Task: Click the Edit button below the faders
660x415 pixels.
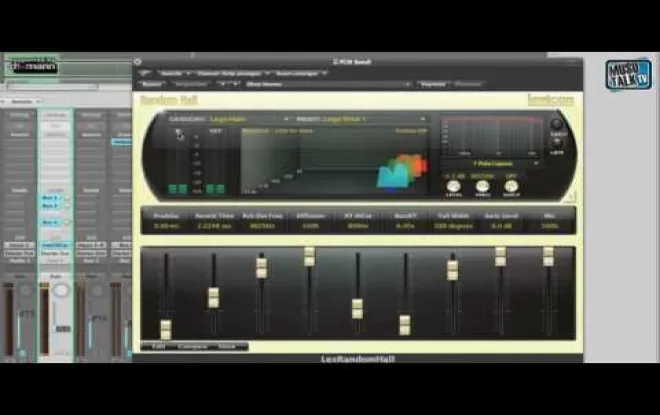Action: [158, 346]
